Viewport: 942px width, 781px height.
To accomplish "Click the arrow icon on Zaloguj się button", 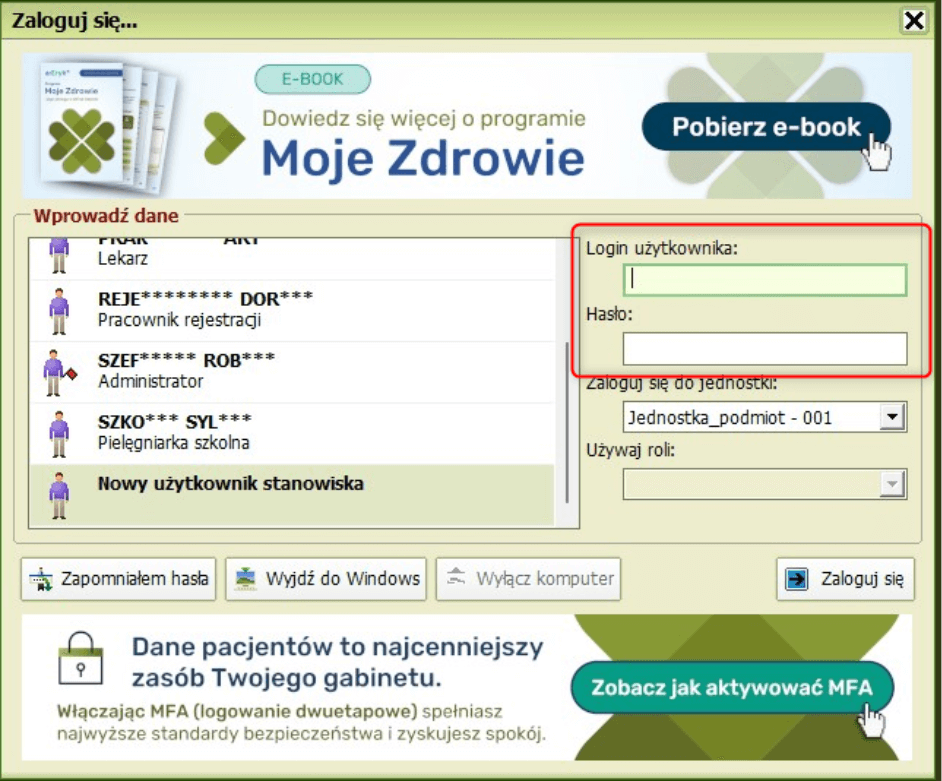I will pyautogui.click(x=797, y=579).
